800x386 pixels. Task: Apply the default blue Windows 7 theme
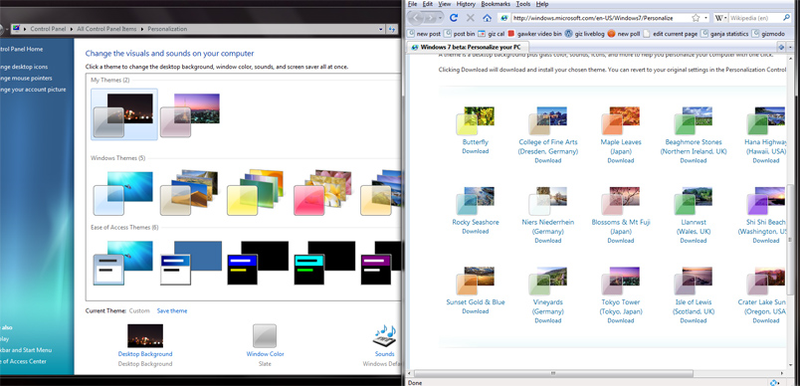tap(123, 193)
